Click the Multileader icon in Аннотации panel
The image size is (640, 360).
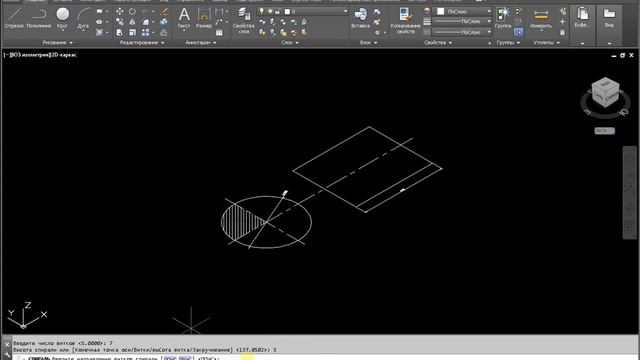(x=219, y=22)
